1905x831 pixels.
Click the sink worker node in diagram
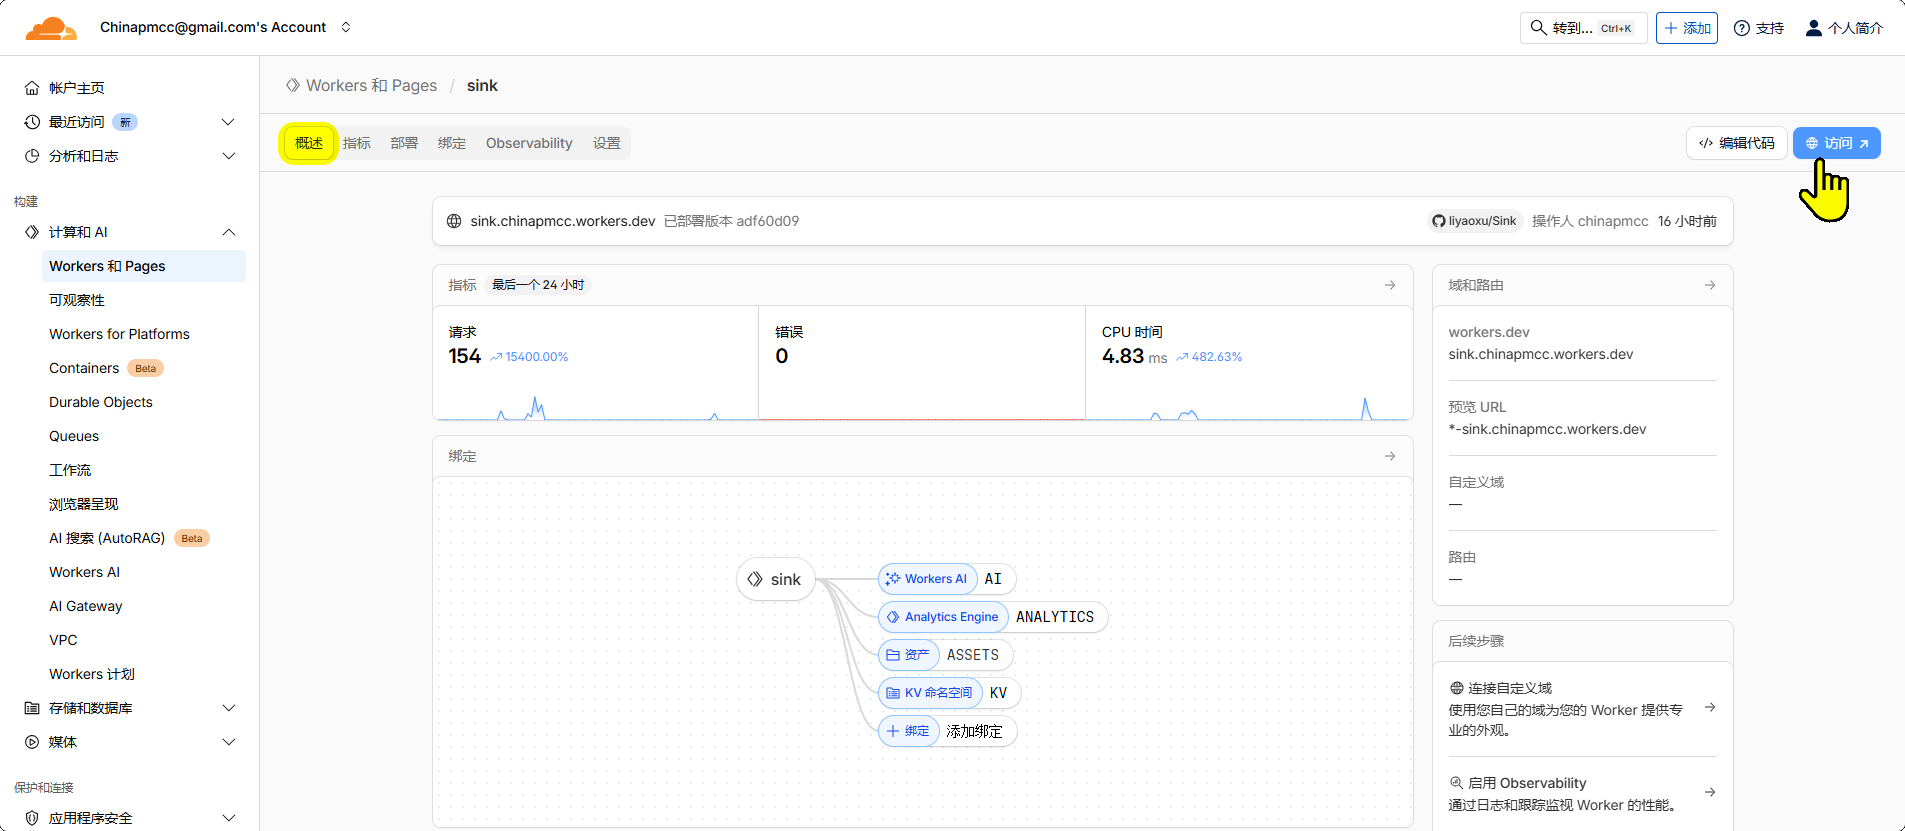[x=775, y=579]
